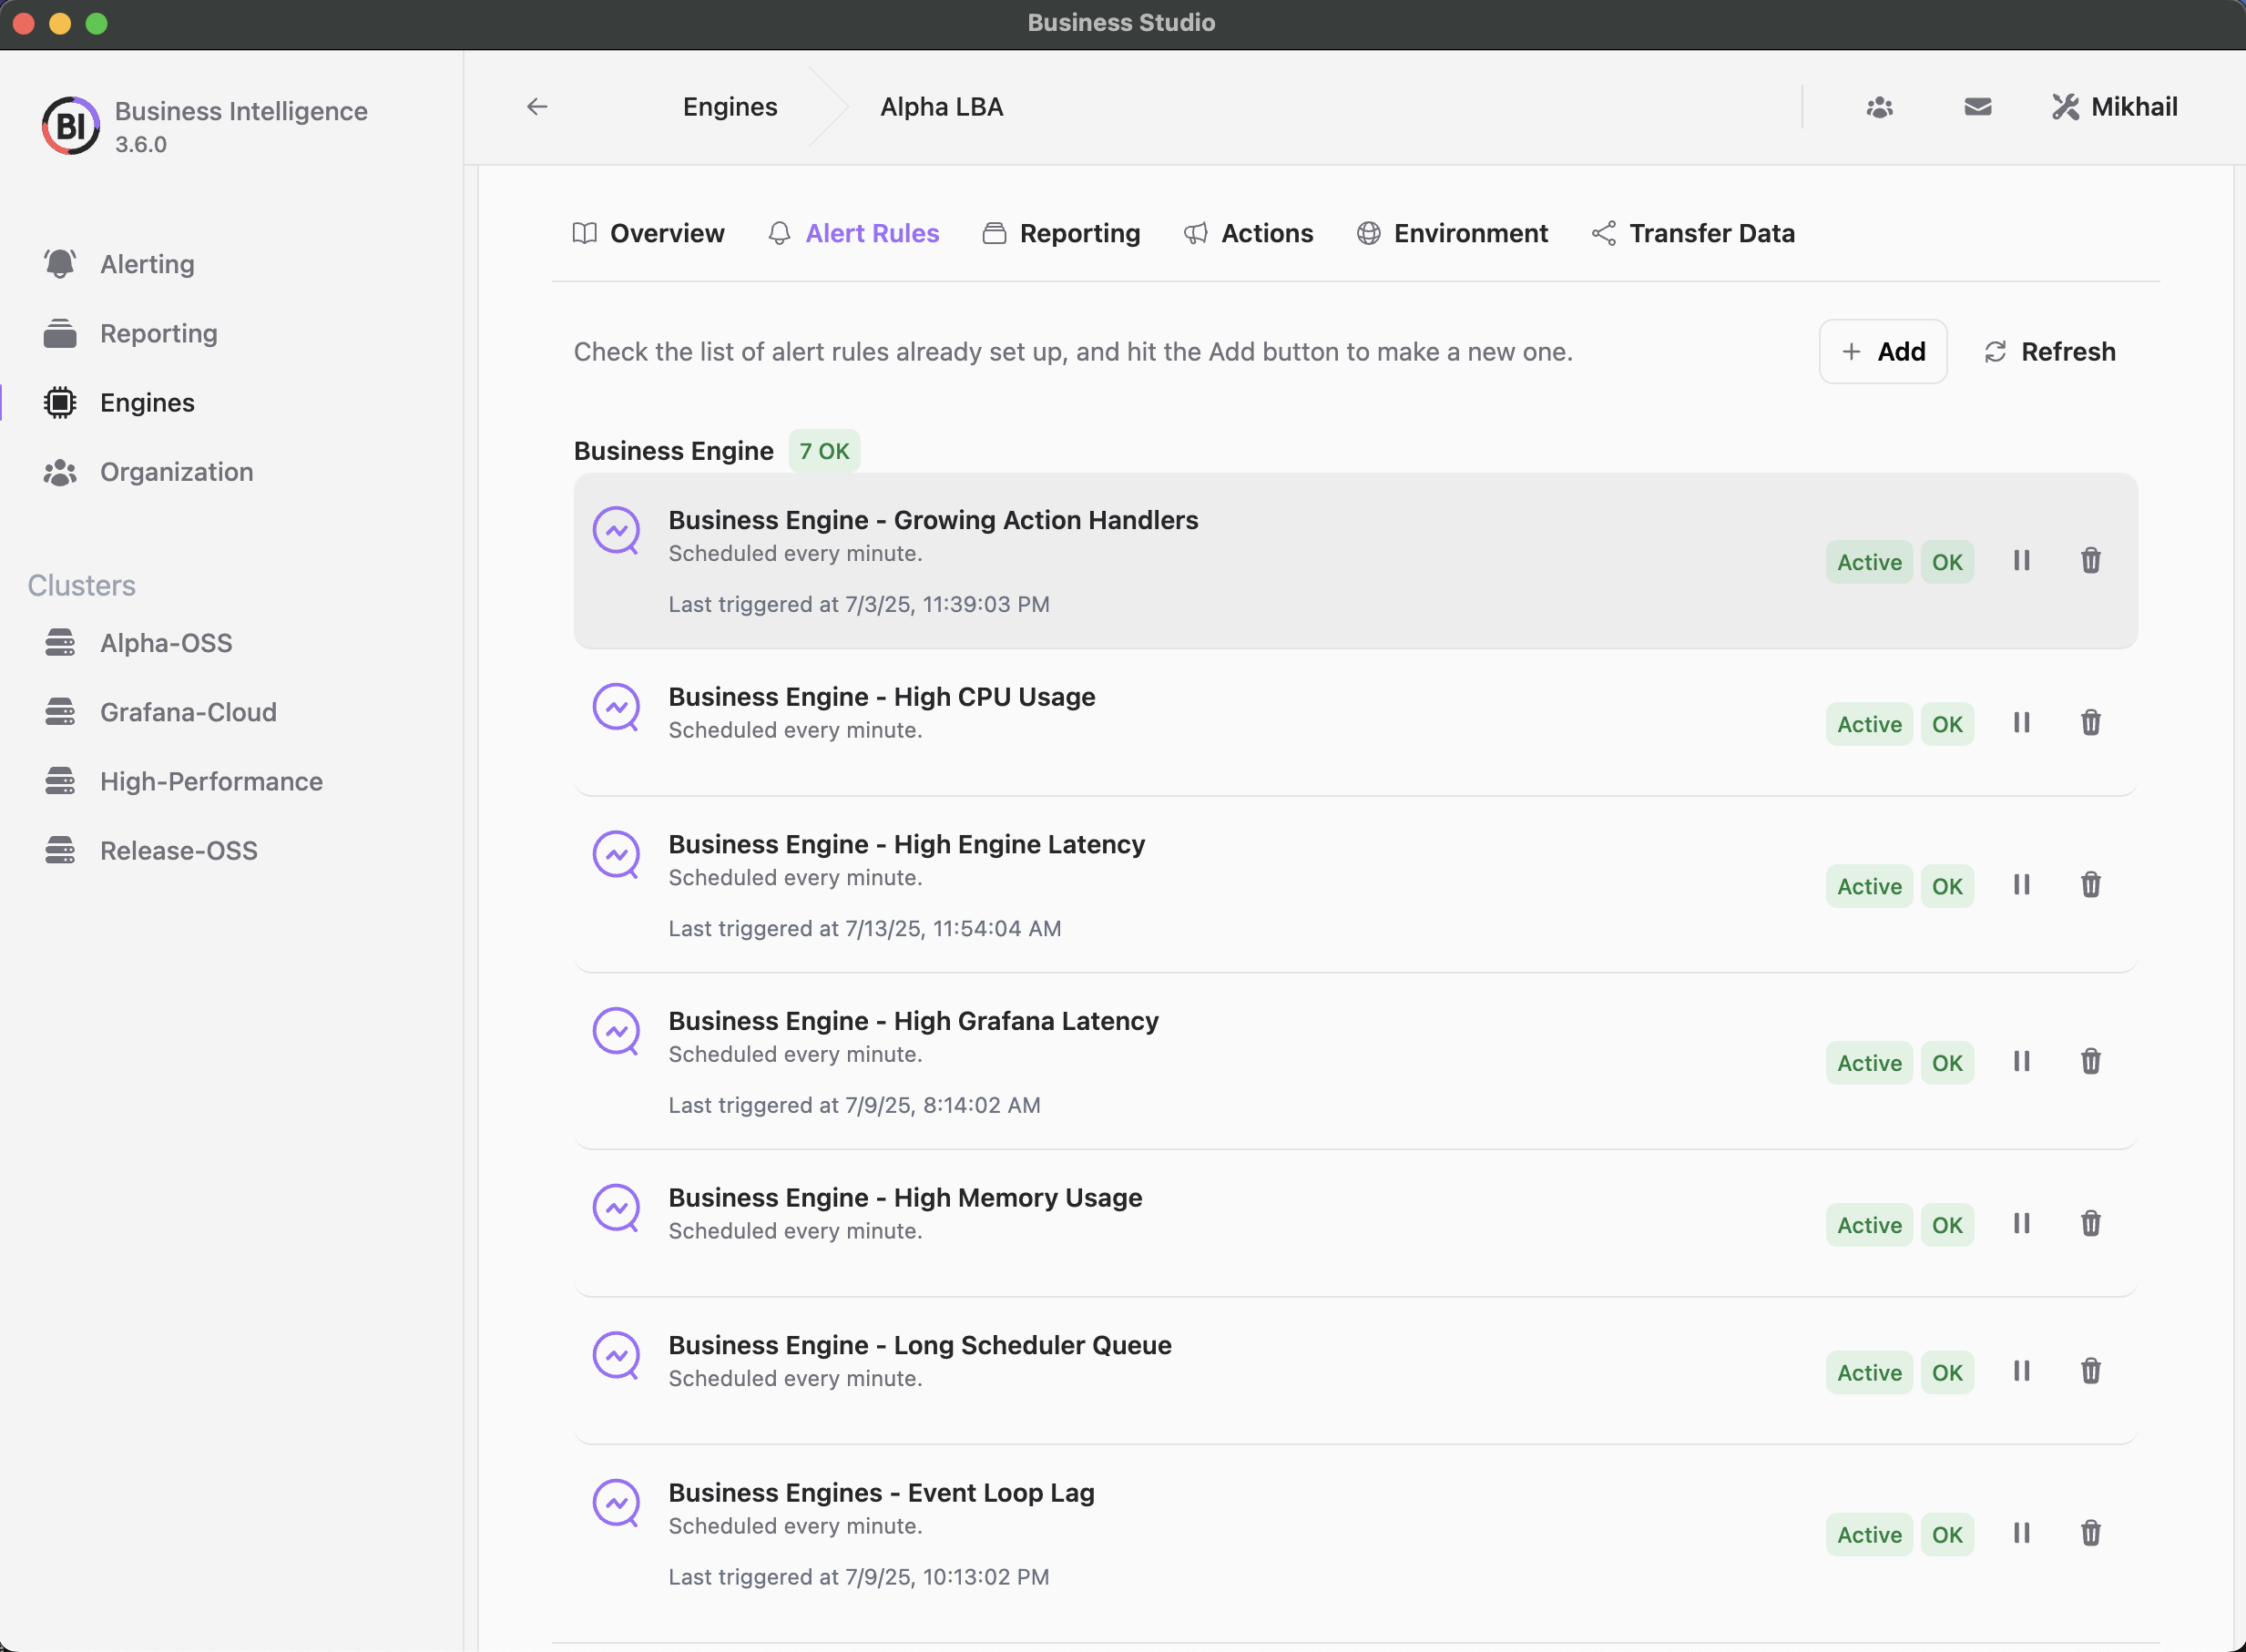This screenshot has width=2246, height=1652.
Task: Pause the High Engine Latency rule
Action: [x=2022, y=885]
